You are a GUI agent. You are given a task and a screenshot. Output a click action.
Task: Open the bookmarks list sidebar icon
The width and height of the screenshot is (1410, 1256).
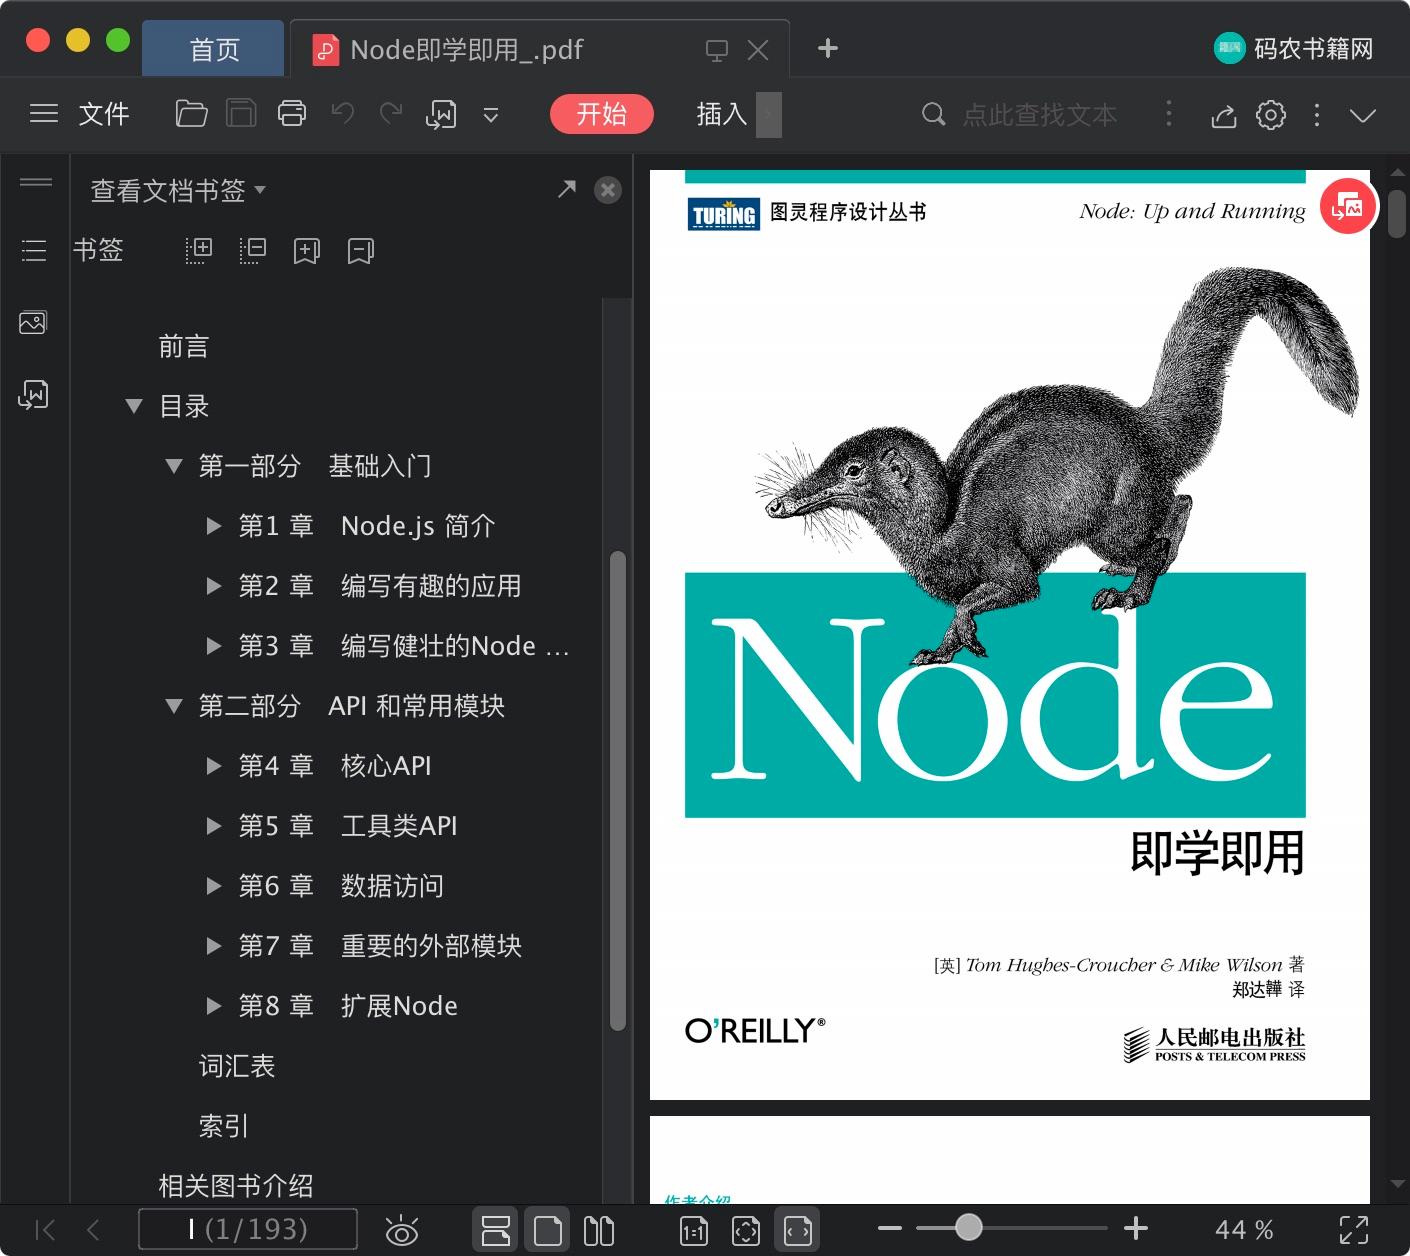point(34,250)
